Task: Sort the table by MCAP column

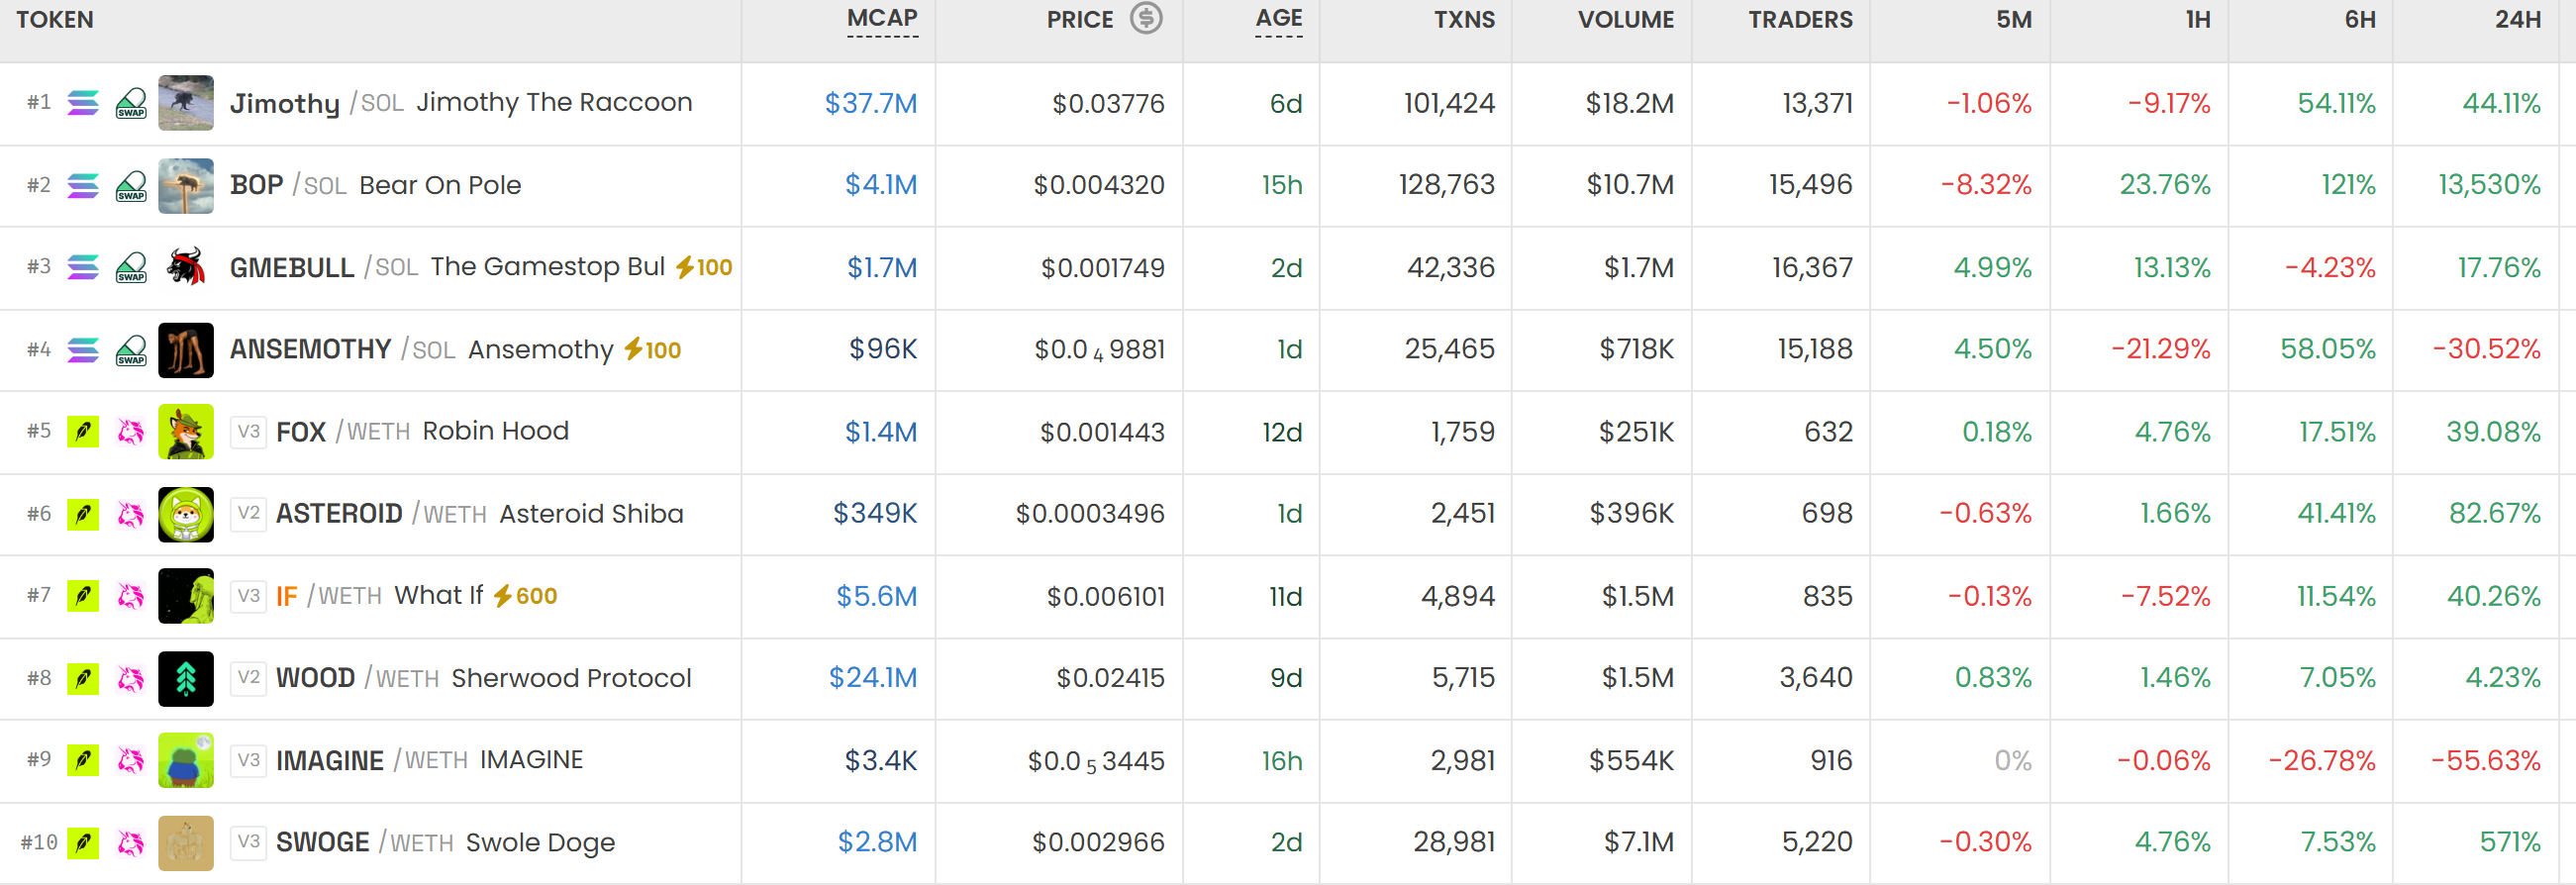Action: pyautogui.click(x=882, y=19)
